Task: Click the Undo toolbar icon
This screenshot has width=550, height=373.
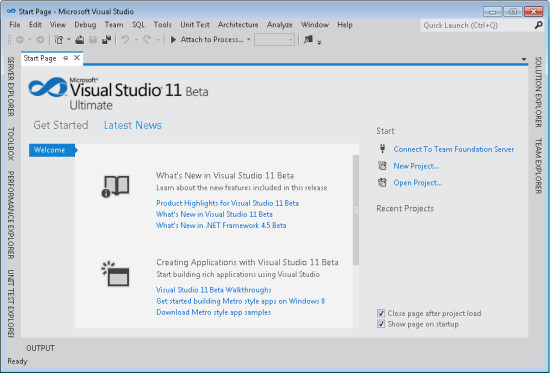Action: pyautogui.click(x=125, y=40)
